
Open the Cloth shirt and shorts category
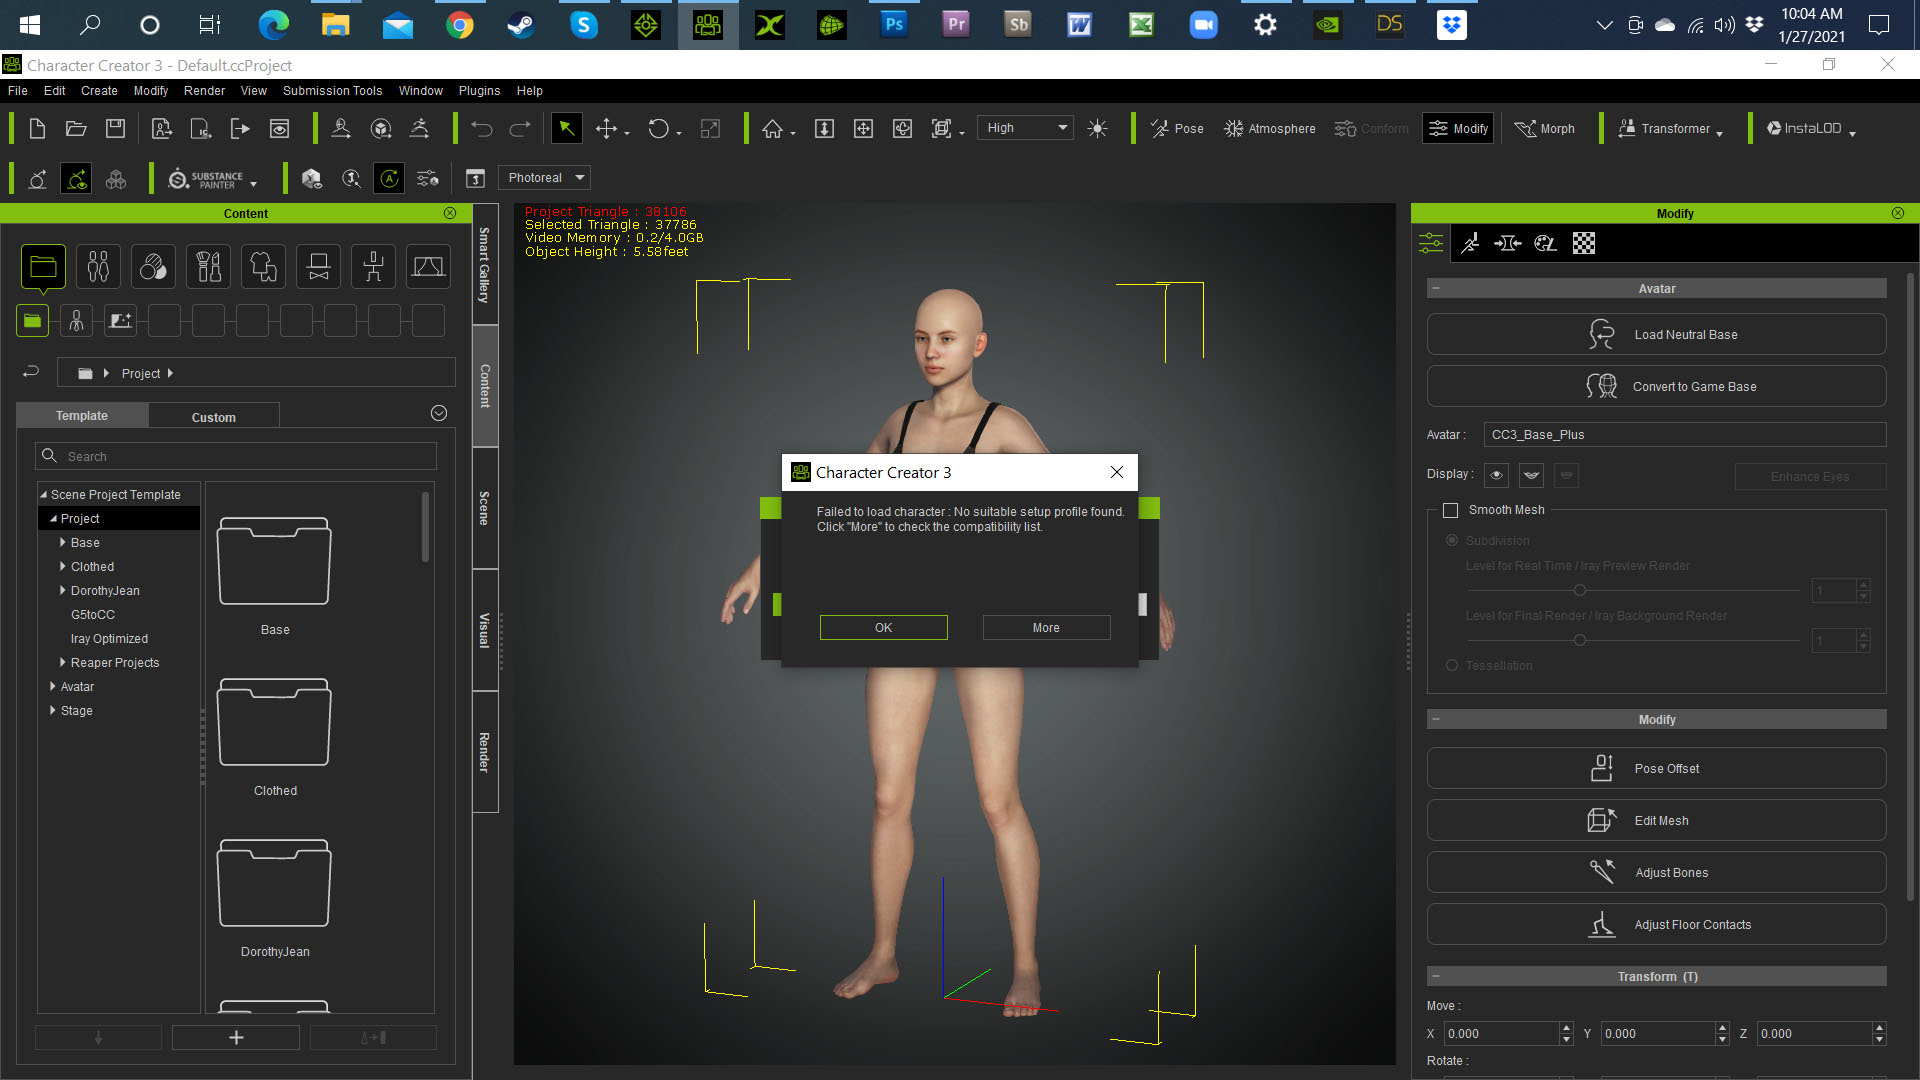(263, 266)
